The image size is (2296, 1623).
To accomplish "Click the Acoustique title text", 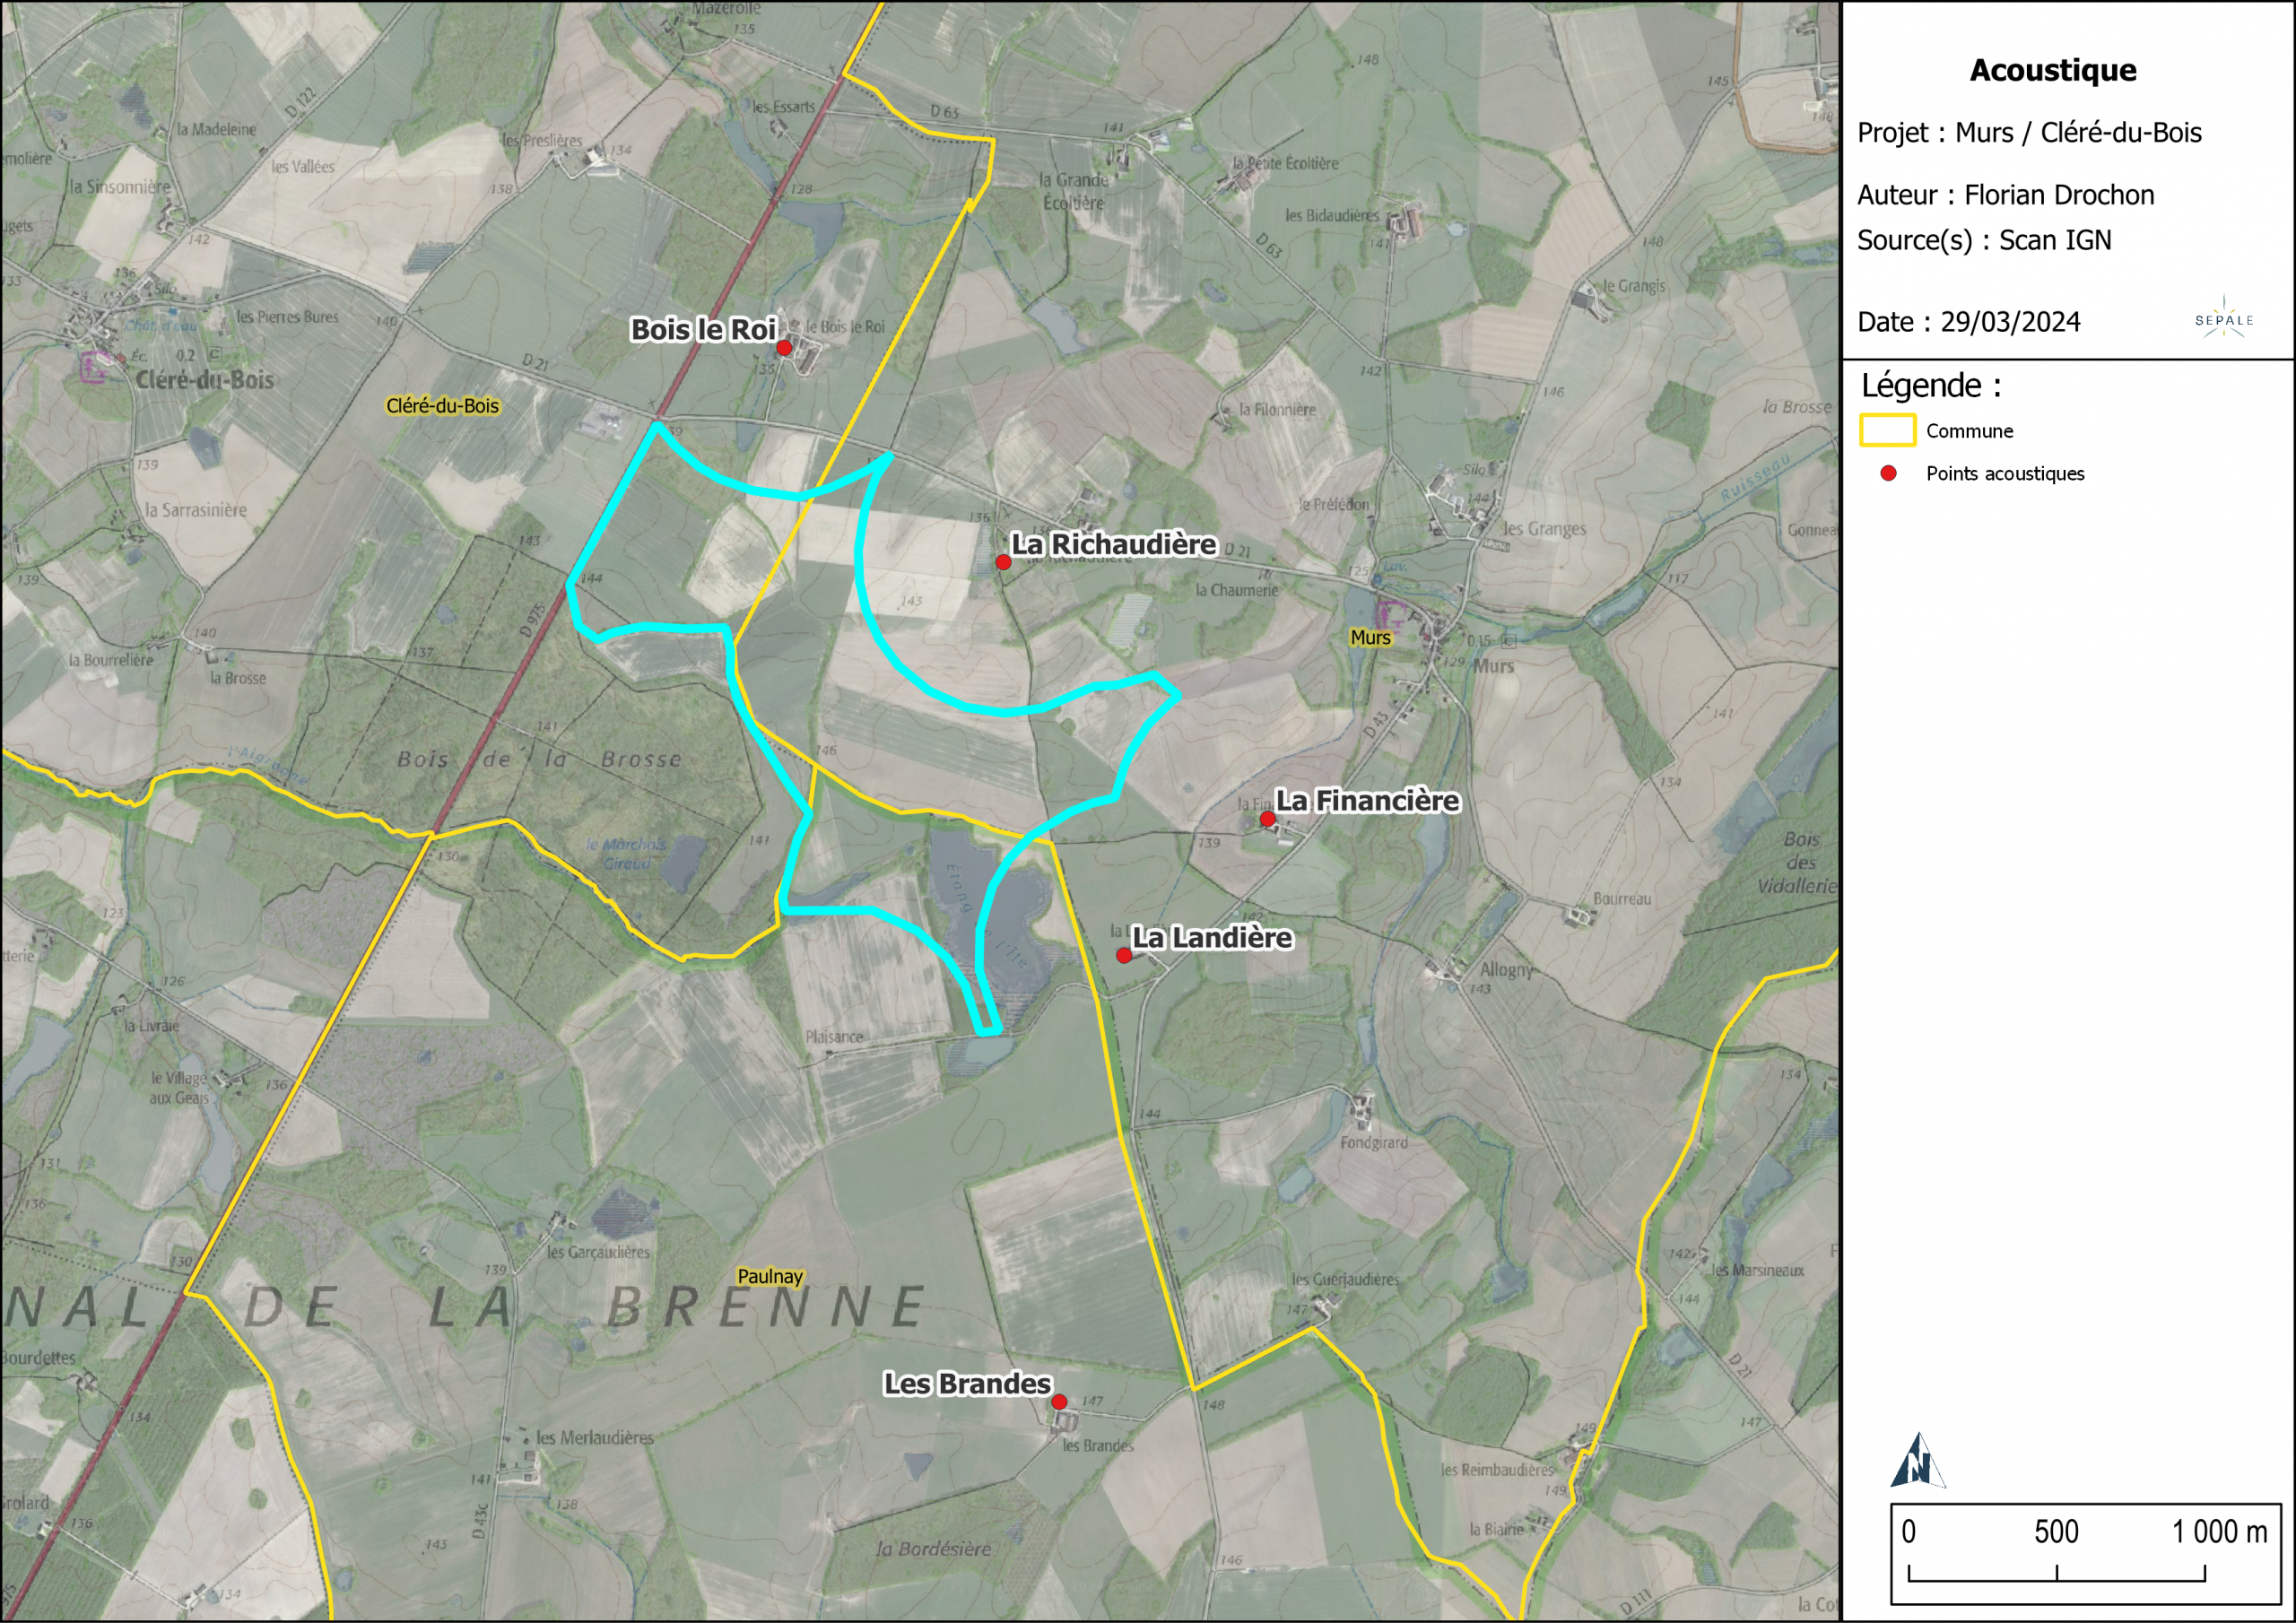I will click(x=2052, y=70).
